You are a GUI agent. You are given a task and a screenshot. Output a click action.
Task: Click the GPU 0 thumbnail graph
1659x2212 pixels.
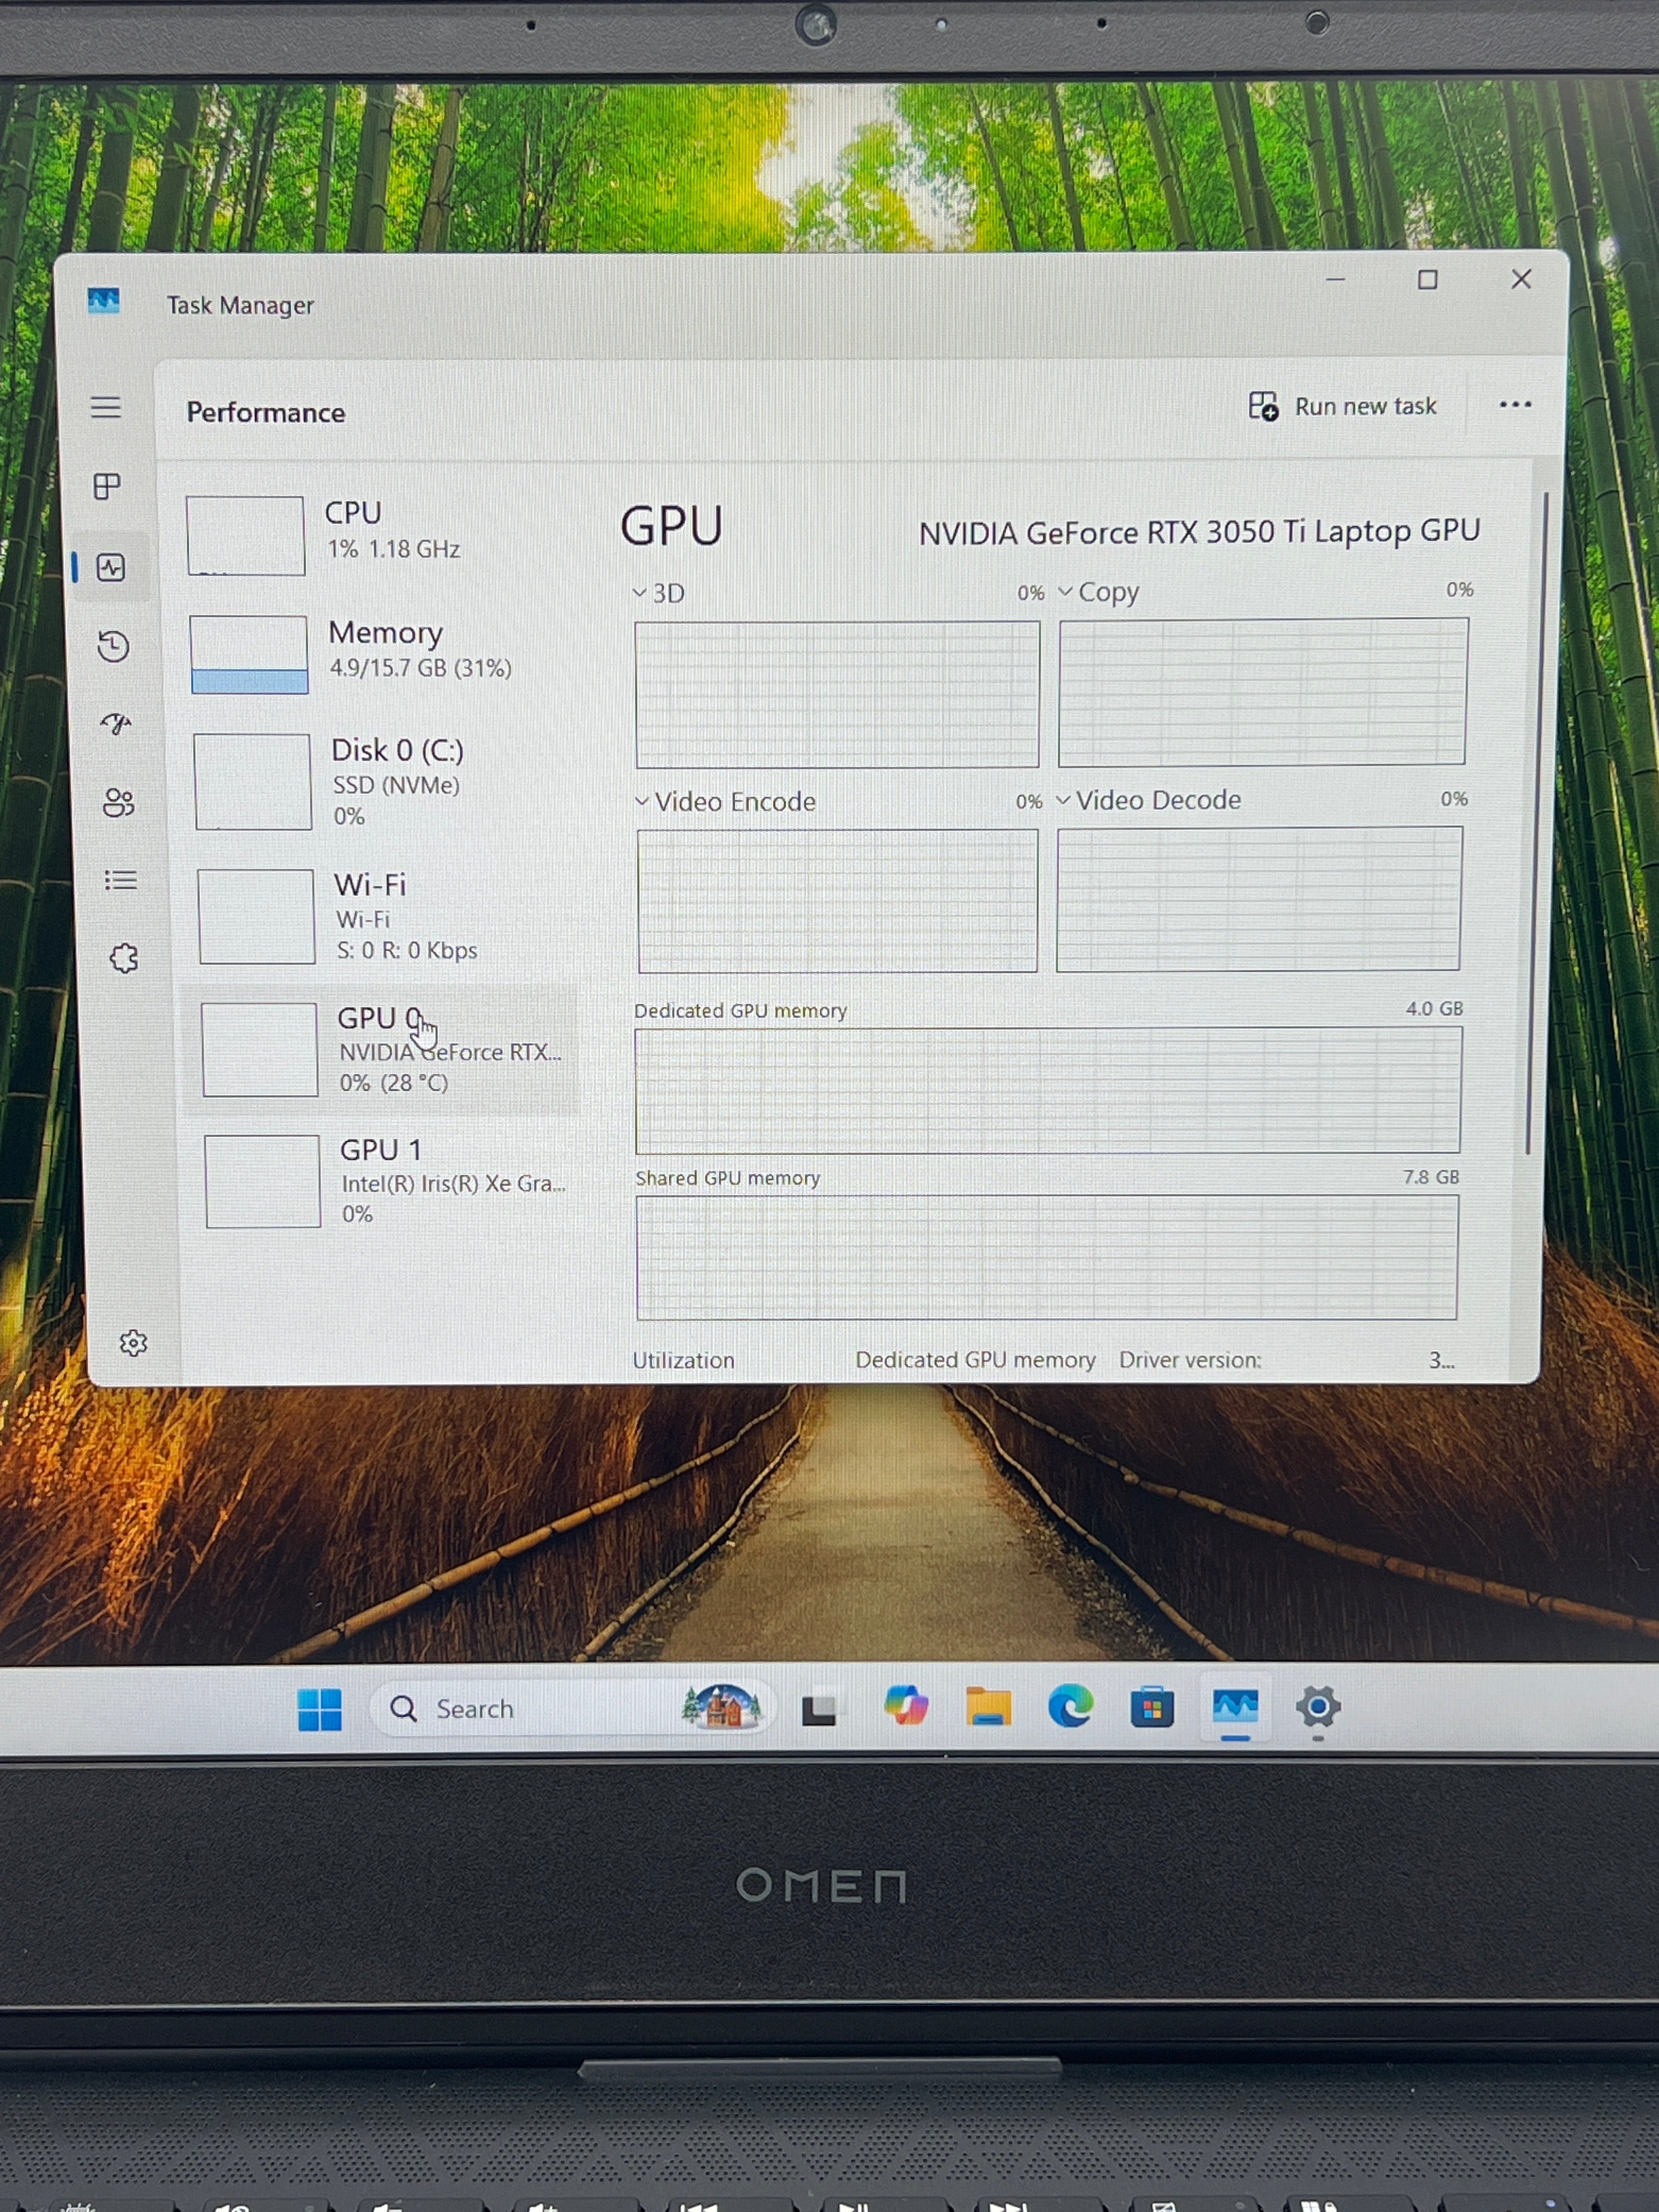tap(260, 1050)
